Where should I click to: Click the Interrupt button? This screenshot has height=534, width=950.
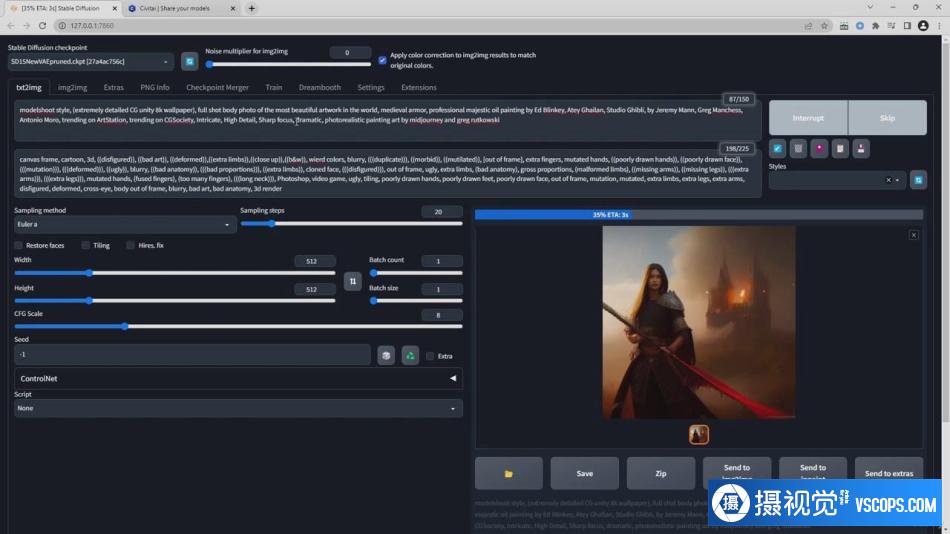click(x=808, y=118)
